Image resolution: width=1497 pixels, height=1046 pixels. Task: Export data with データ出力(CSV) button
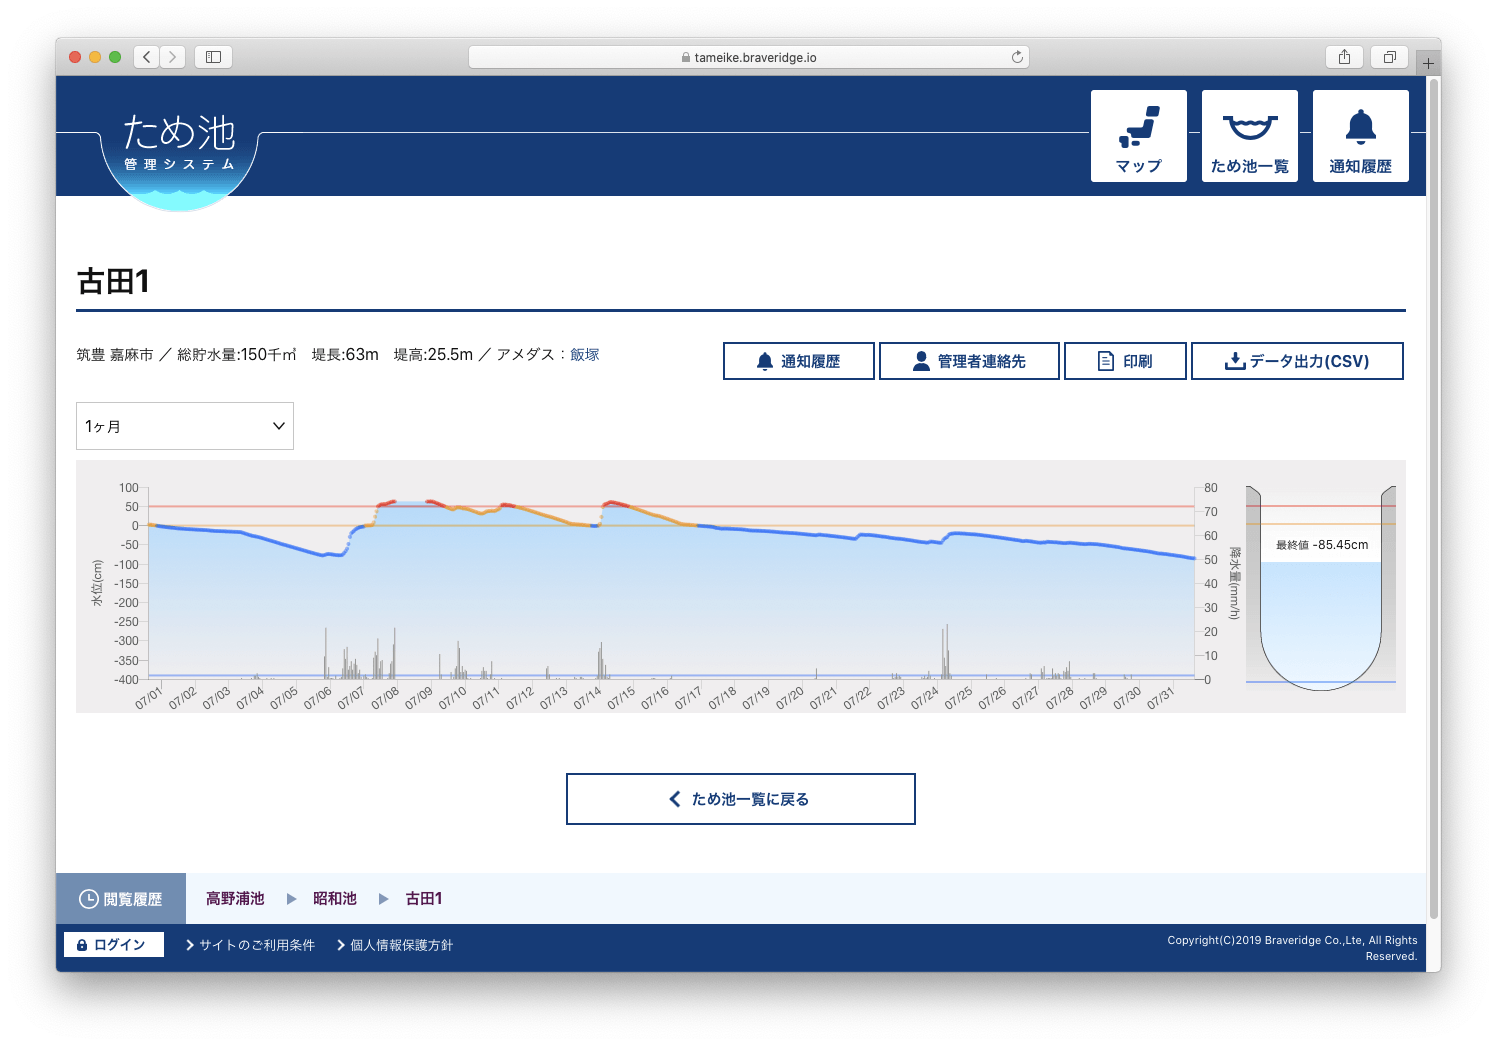point(1296,361)
